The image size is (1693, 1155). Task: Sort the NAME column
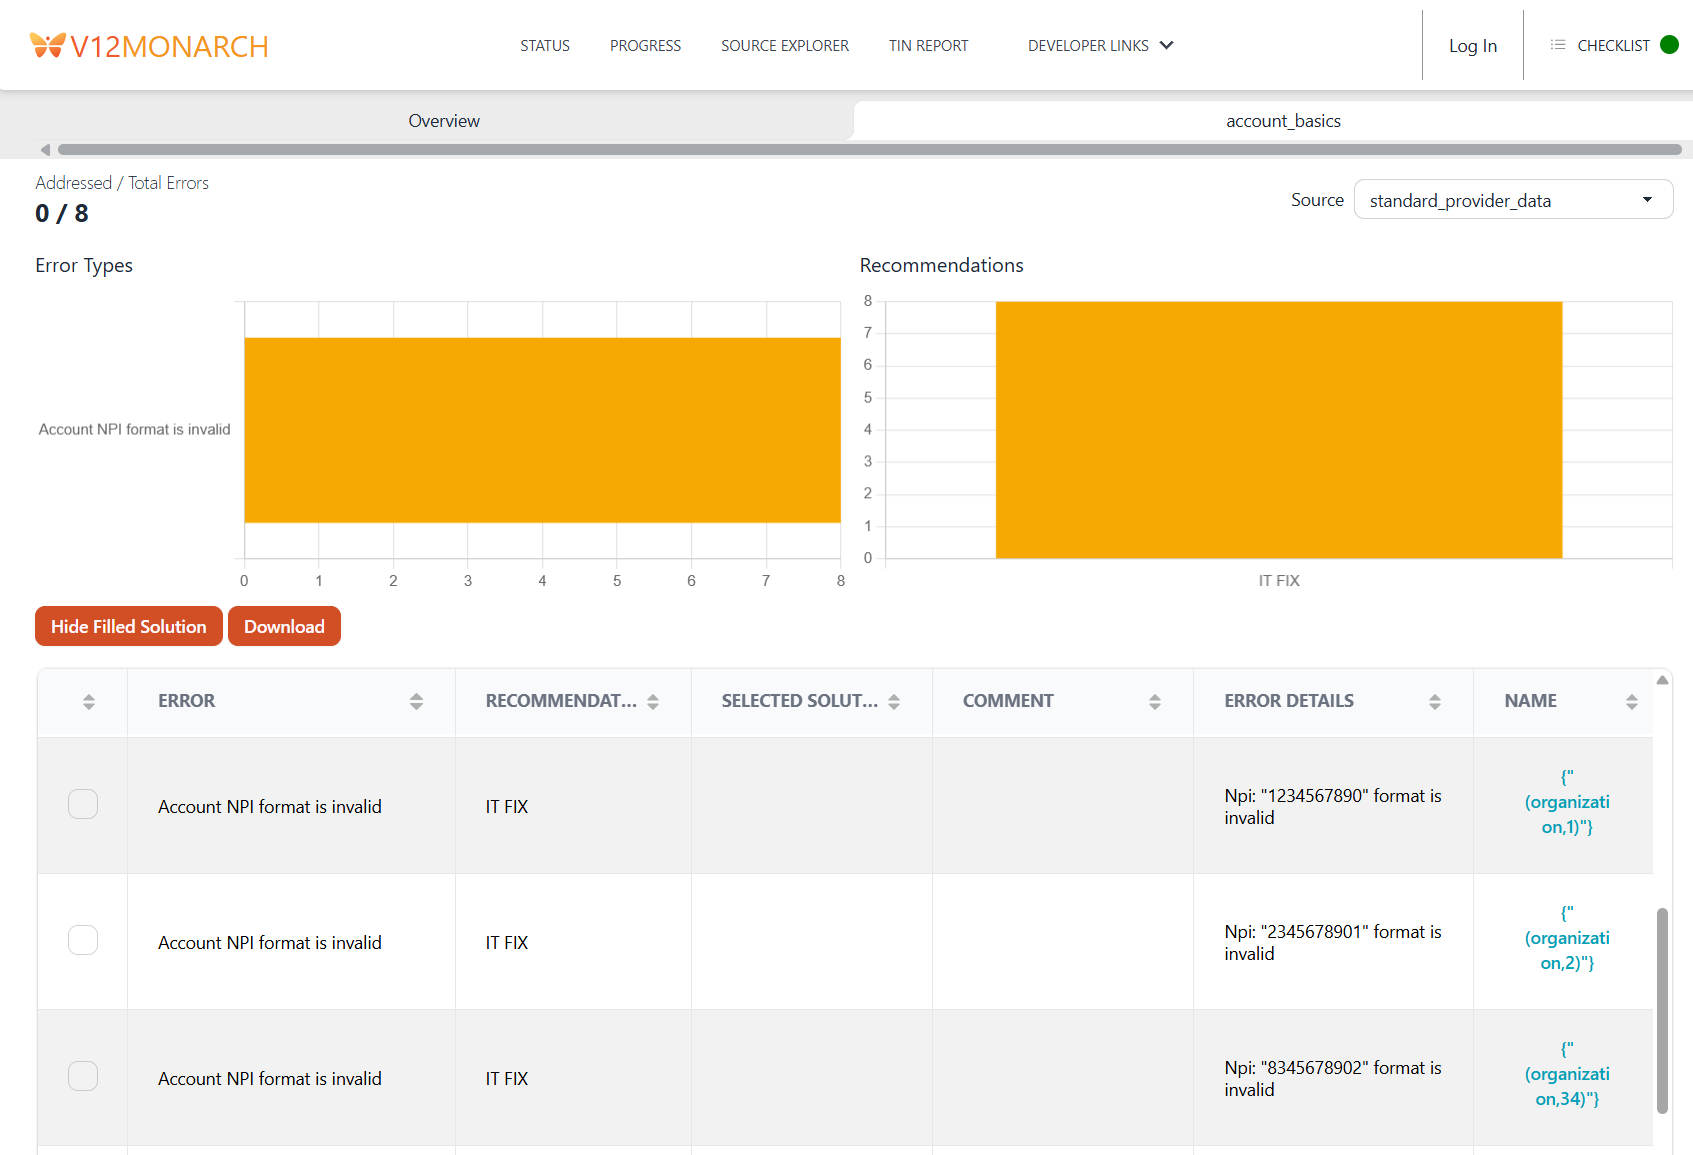click(x=1634, y=701)
